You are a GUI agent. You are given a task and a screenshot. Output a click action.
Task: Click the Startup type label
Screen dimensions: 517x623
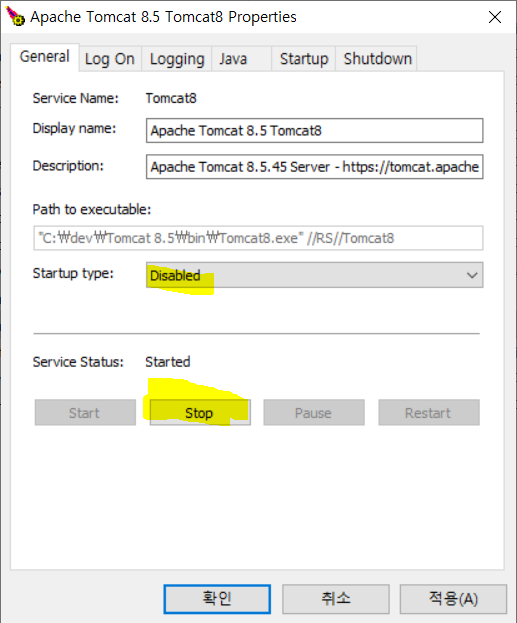[x=73, y=274]
